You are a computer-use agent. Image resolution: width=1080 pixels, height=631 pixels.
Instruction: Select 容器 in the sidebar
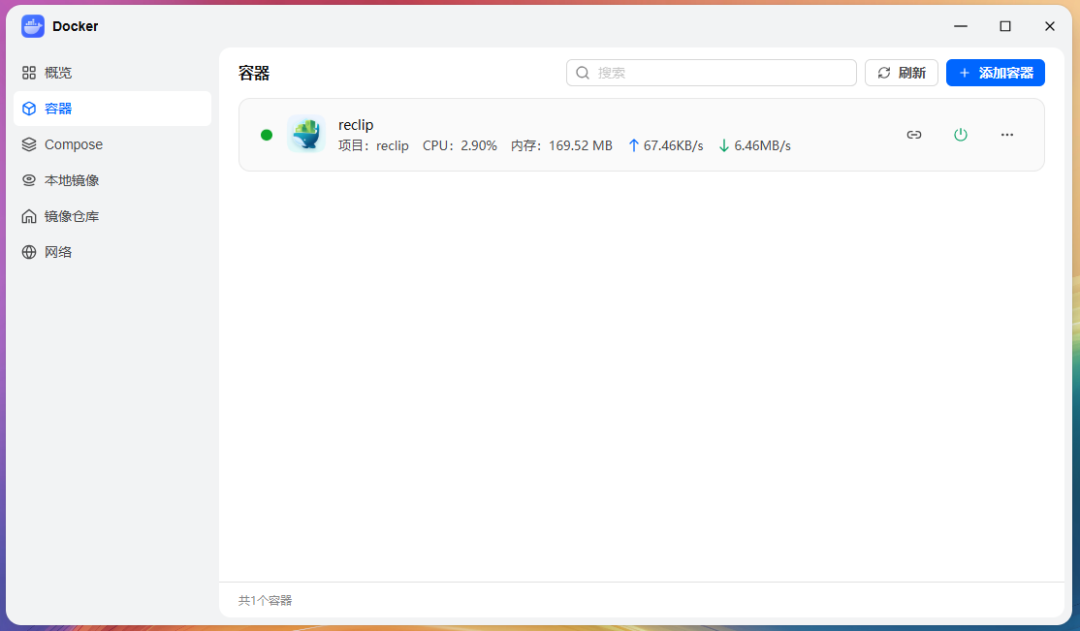pos(112,108)
